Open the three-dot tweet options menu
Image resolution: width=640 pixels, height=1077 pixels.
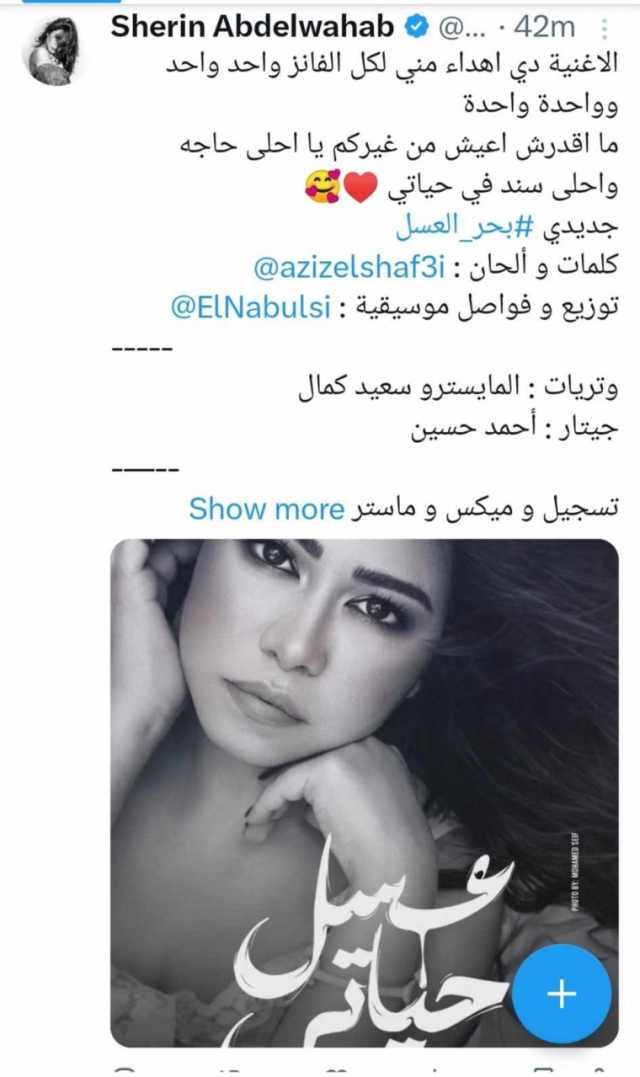(604, 28)
